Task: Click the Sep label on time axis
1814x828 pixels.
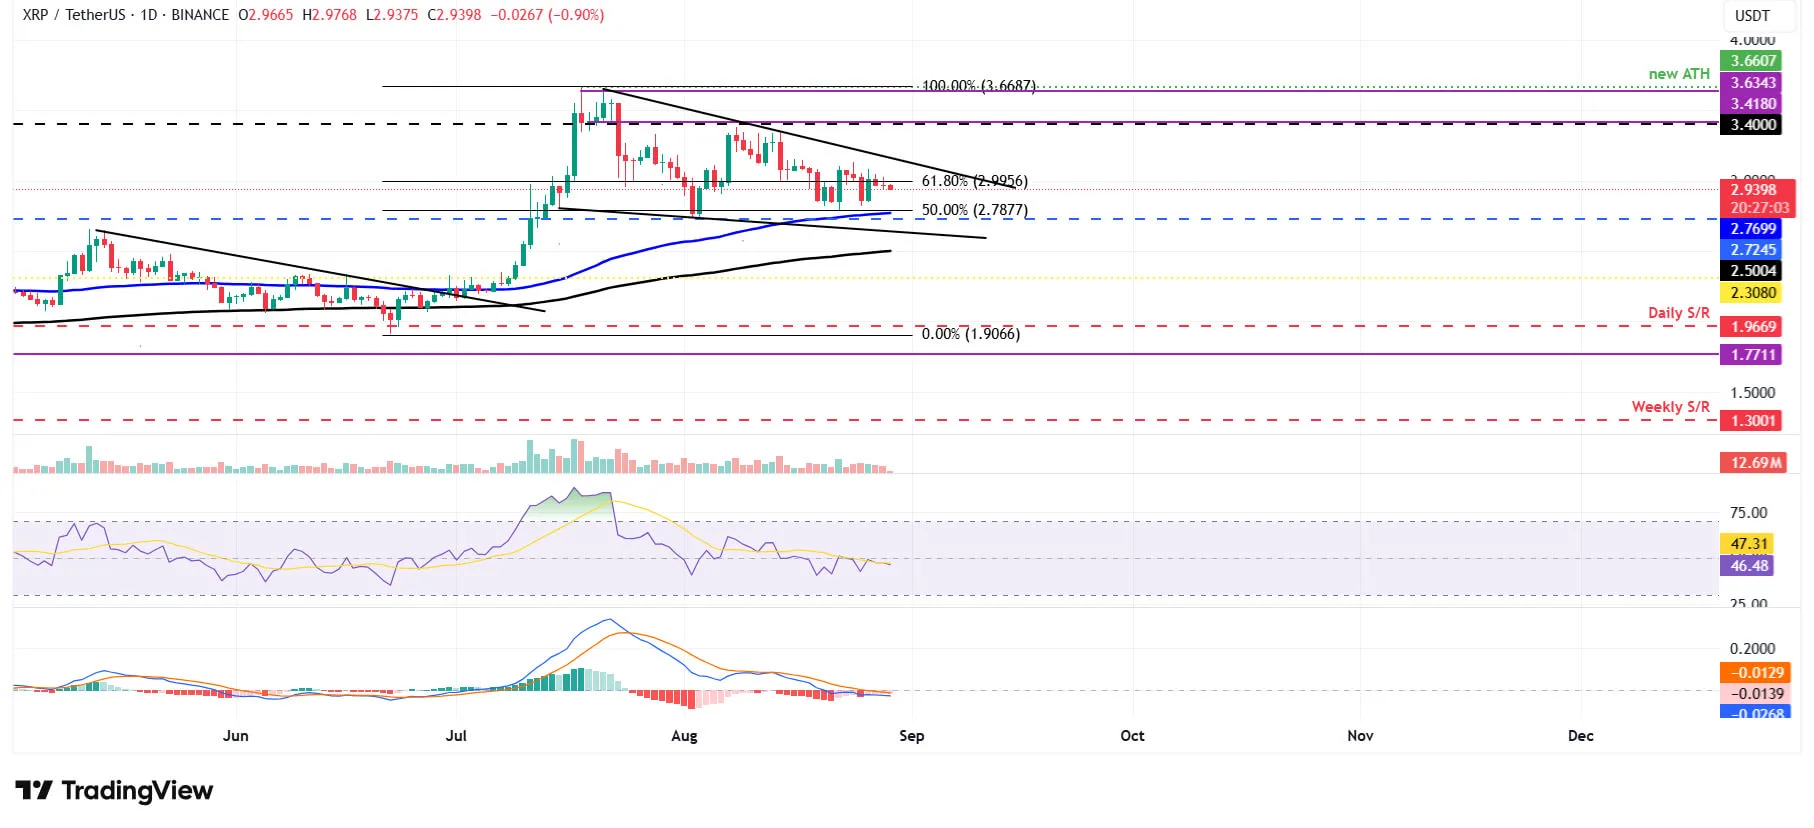Action: [x=911, y=736]
